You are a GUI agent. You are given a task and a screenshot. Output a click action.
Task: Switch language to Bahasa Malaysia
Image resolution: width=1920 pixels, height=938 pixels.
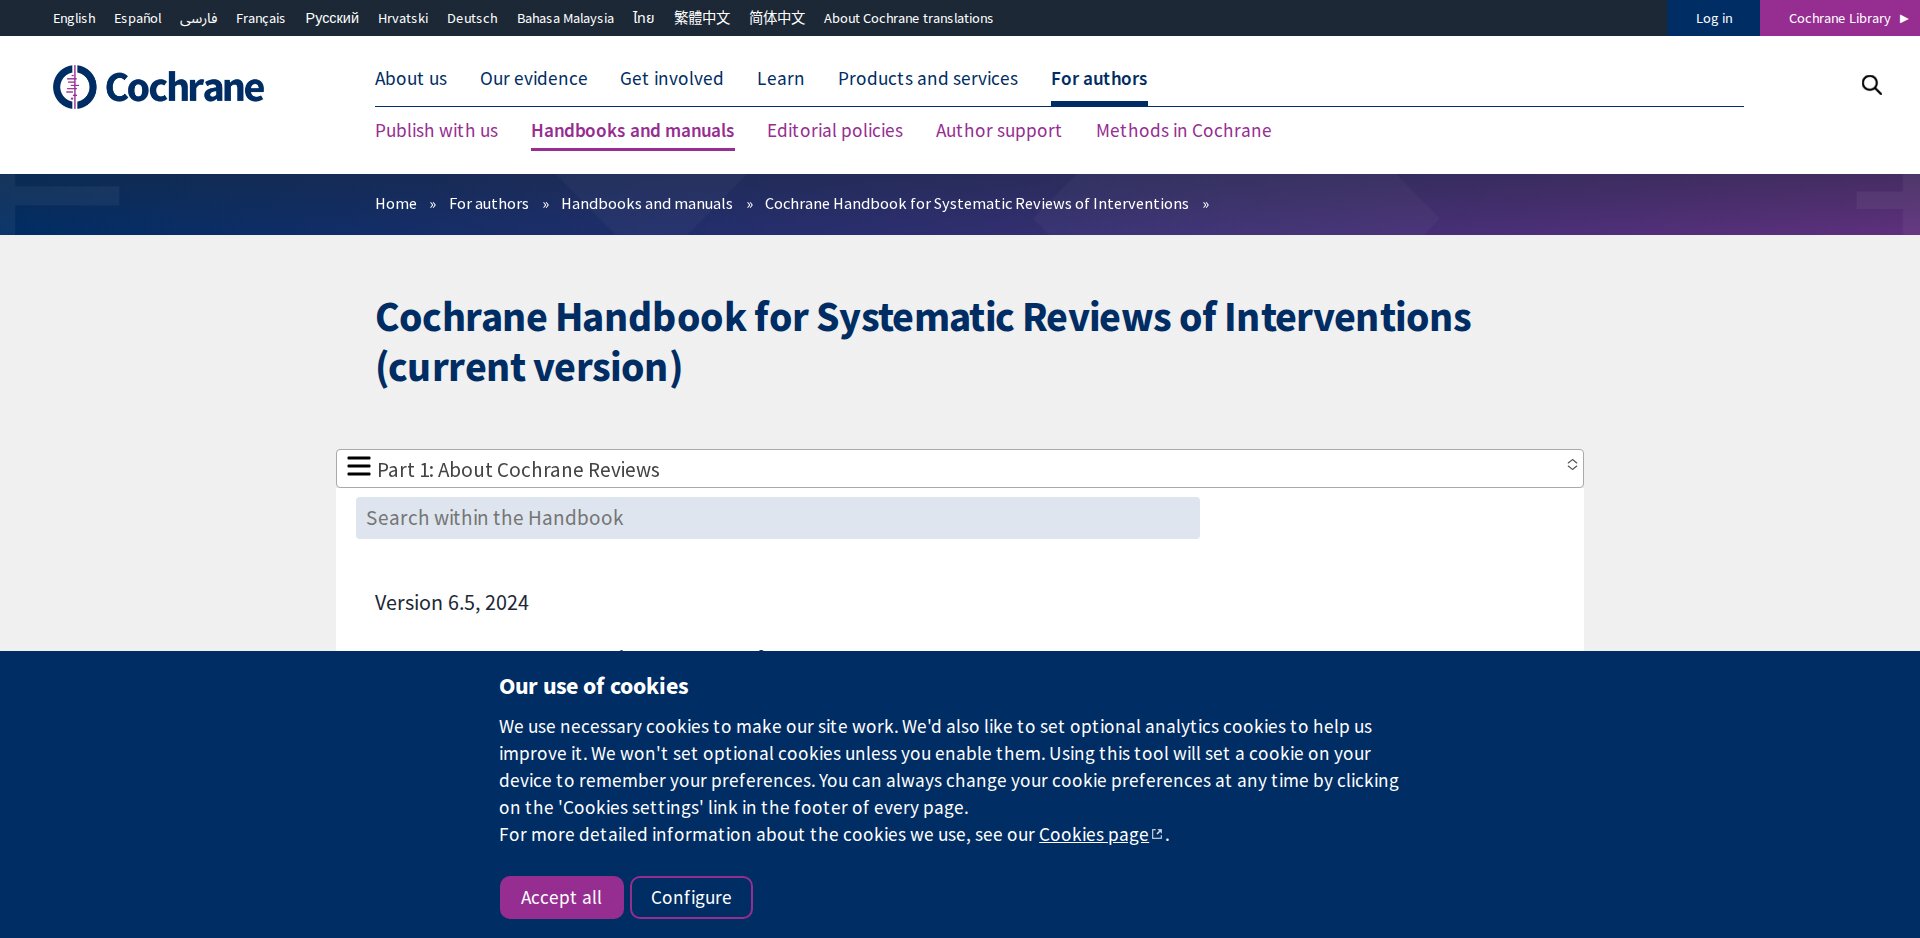click(x=565, y=18)
